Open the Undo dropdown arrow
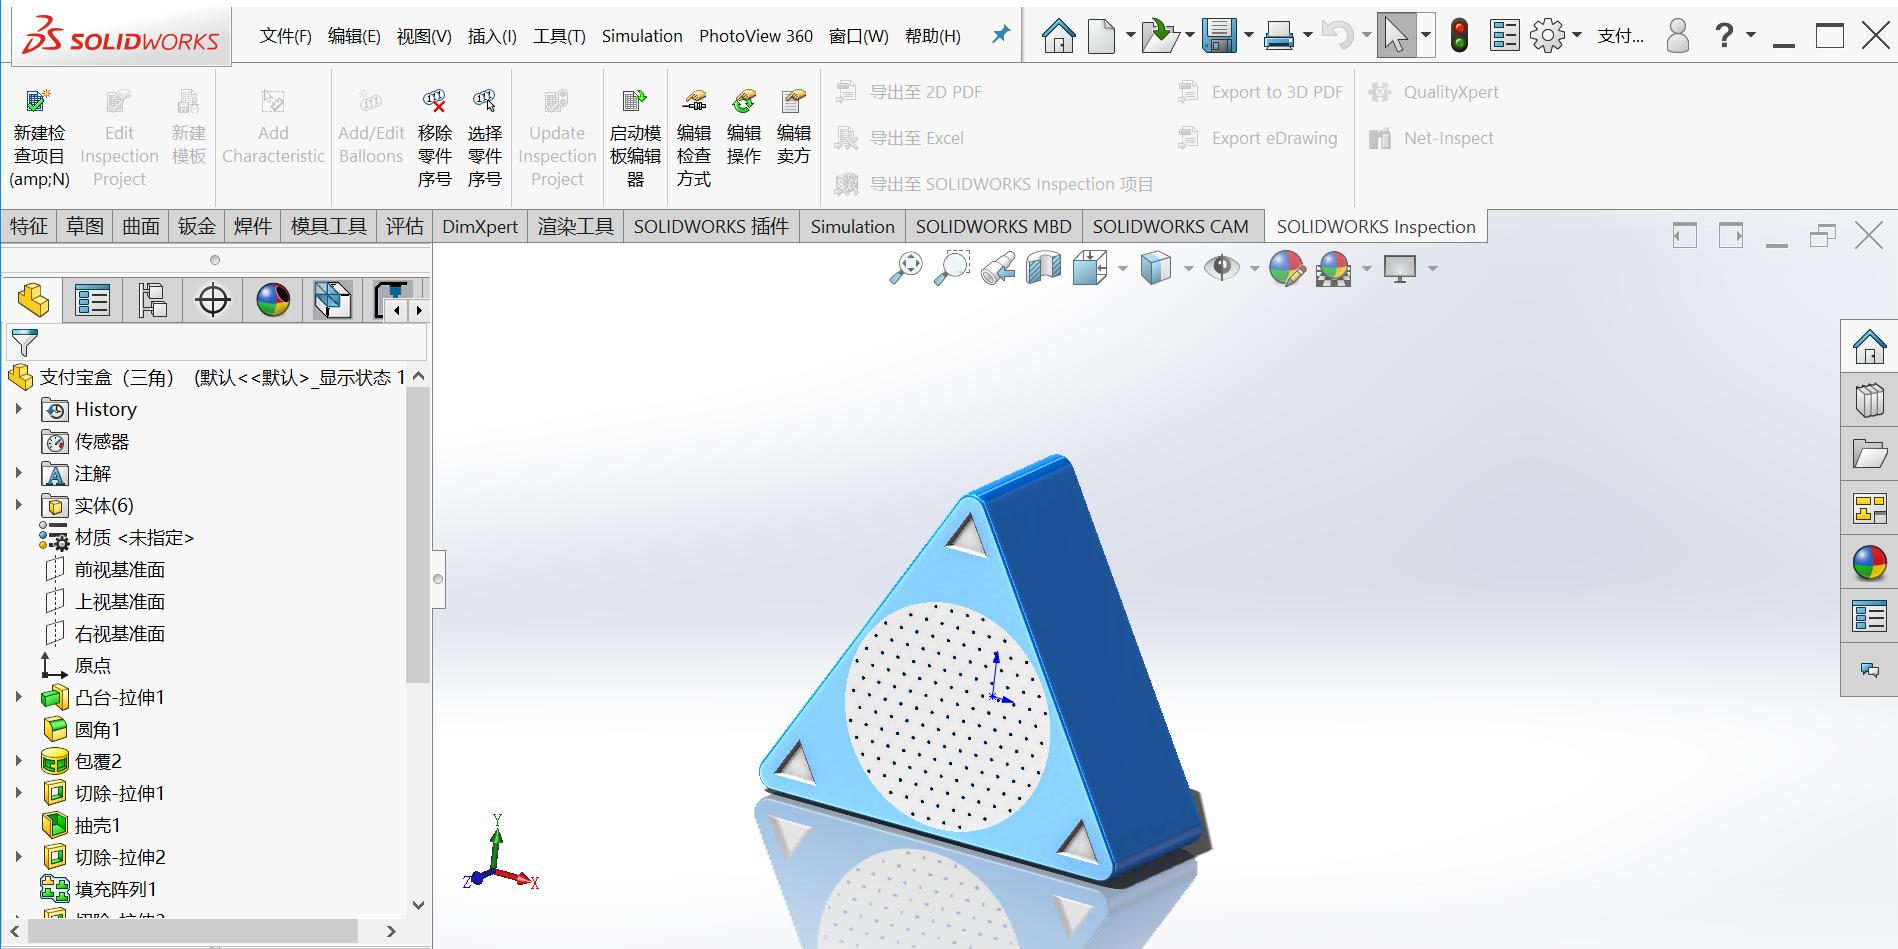 tap(1366, 36)
